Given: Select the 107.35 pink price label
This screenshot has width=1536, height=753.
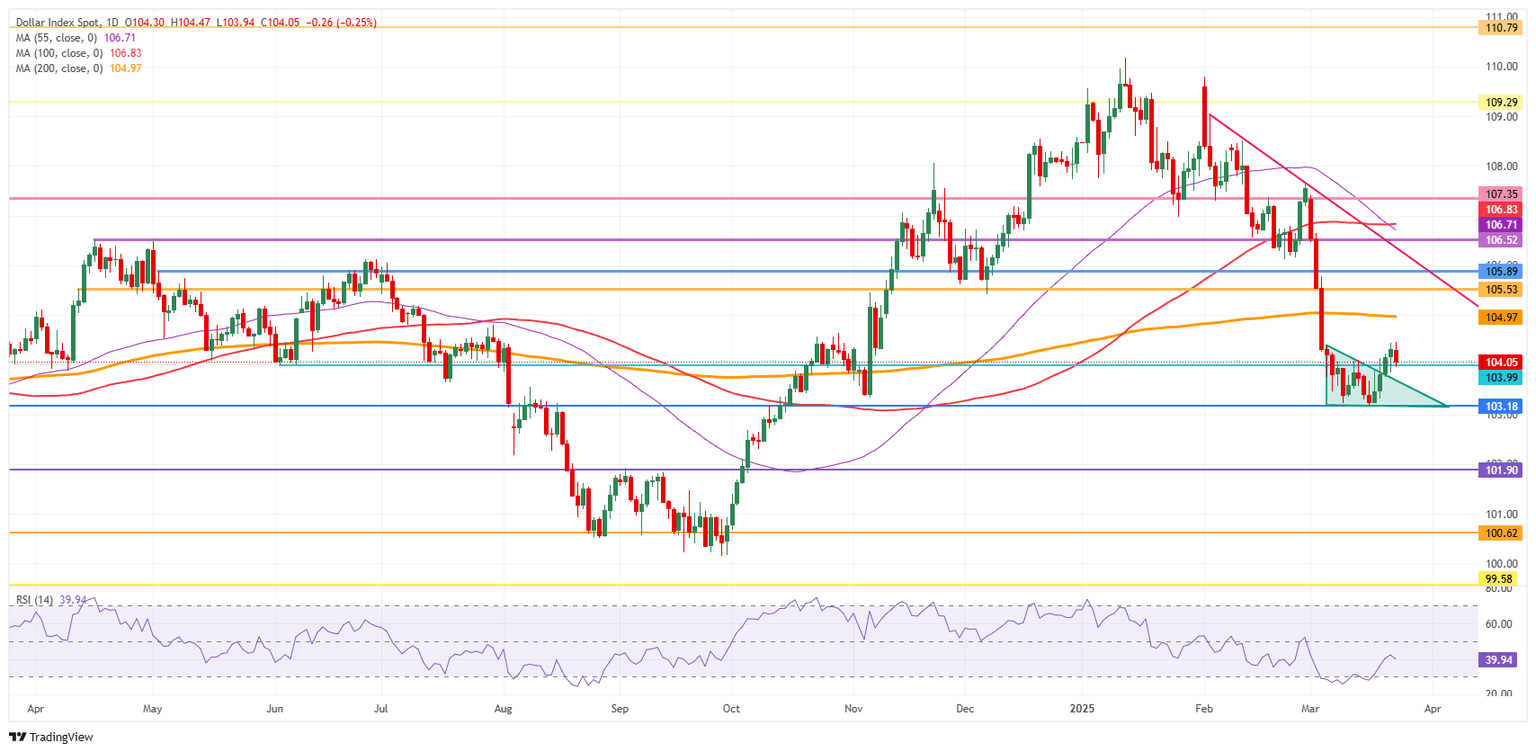Looking at the screenshot, I should [x=1503, y=195].
